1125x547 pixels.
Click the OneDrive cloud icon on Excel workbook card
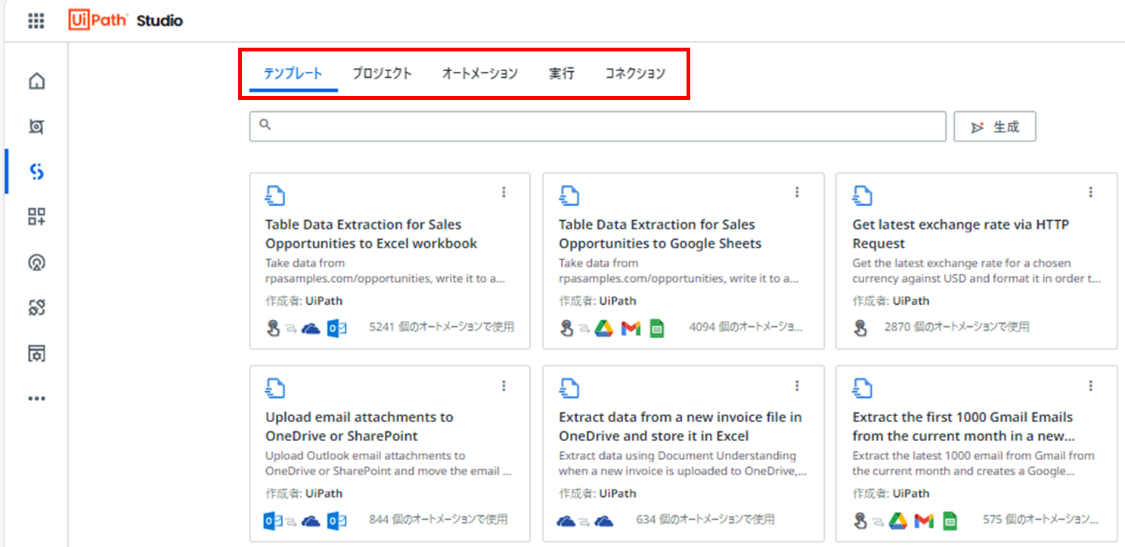pyautogui.click(x=311, y=328)
